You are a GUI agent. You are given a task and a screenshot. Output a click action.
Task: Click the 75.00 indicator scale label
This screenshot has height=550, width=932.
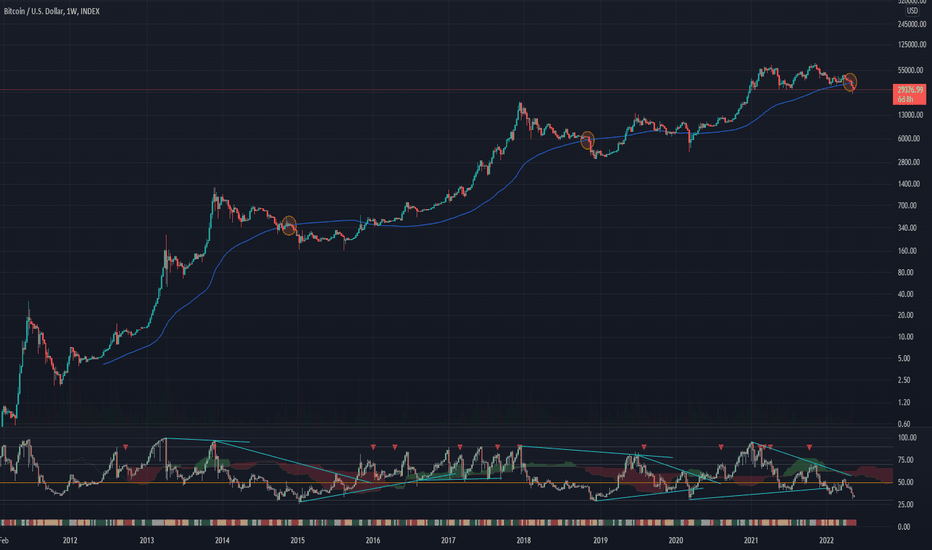(906, 460)
